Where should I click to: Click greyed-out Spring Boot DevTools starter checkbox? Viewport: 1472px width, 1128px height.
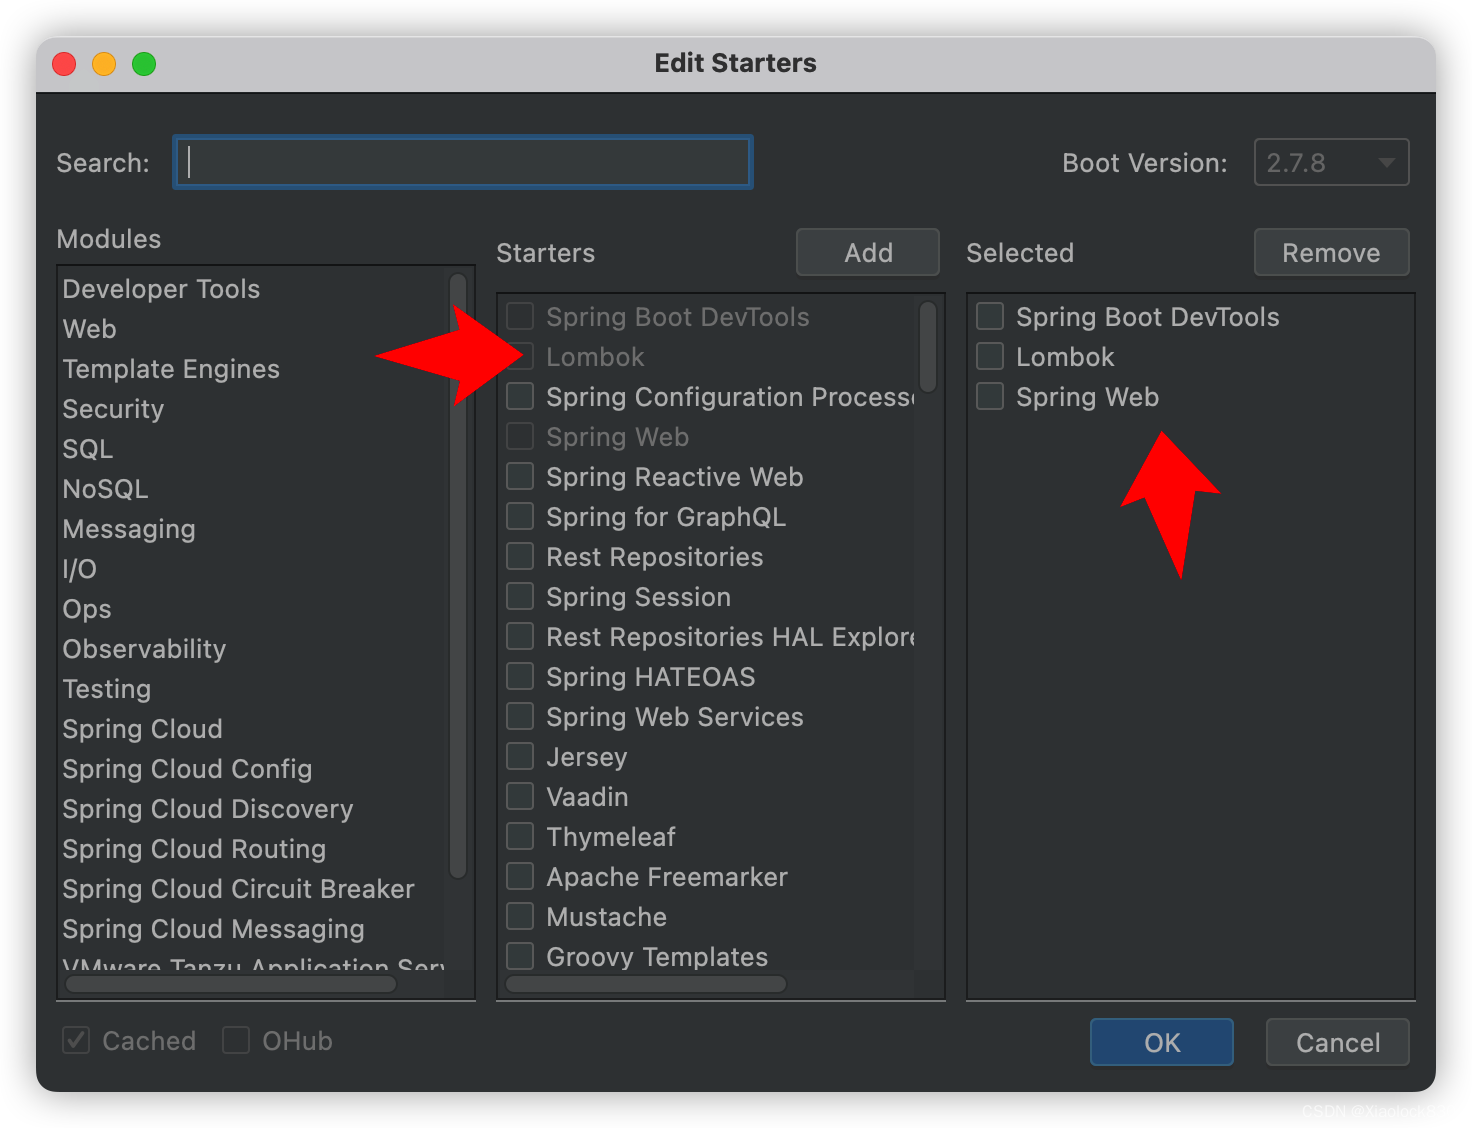click(x=520, y=316)
